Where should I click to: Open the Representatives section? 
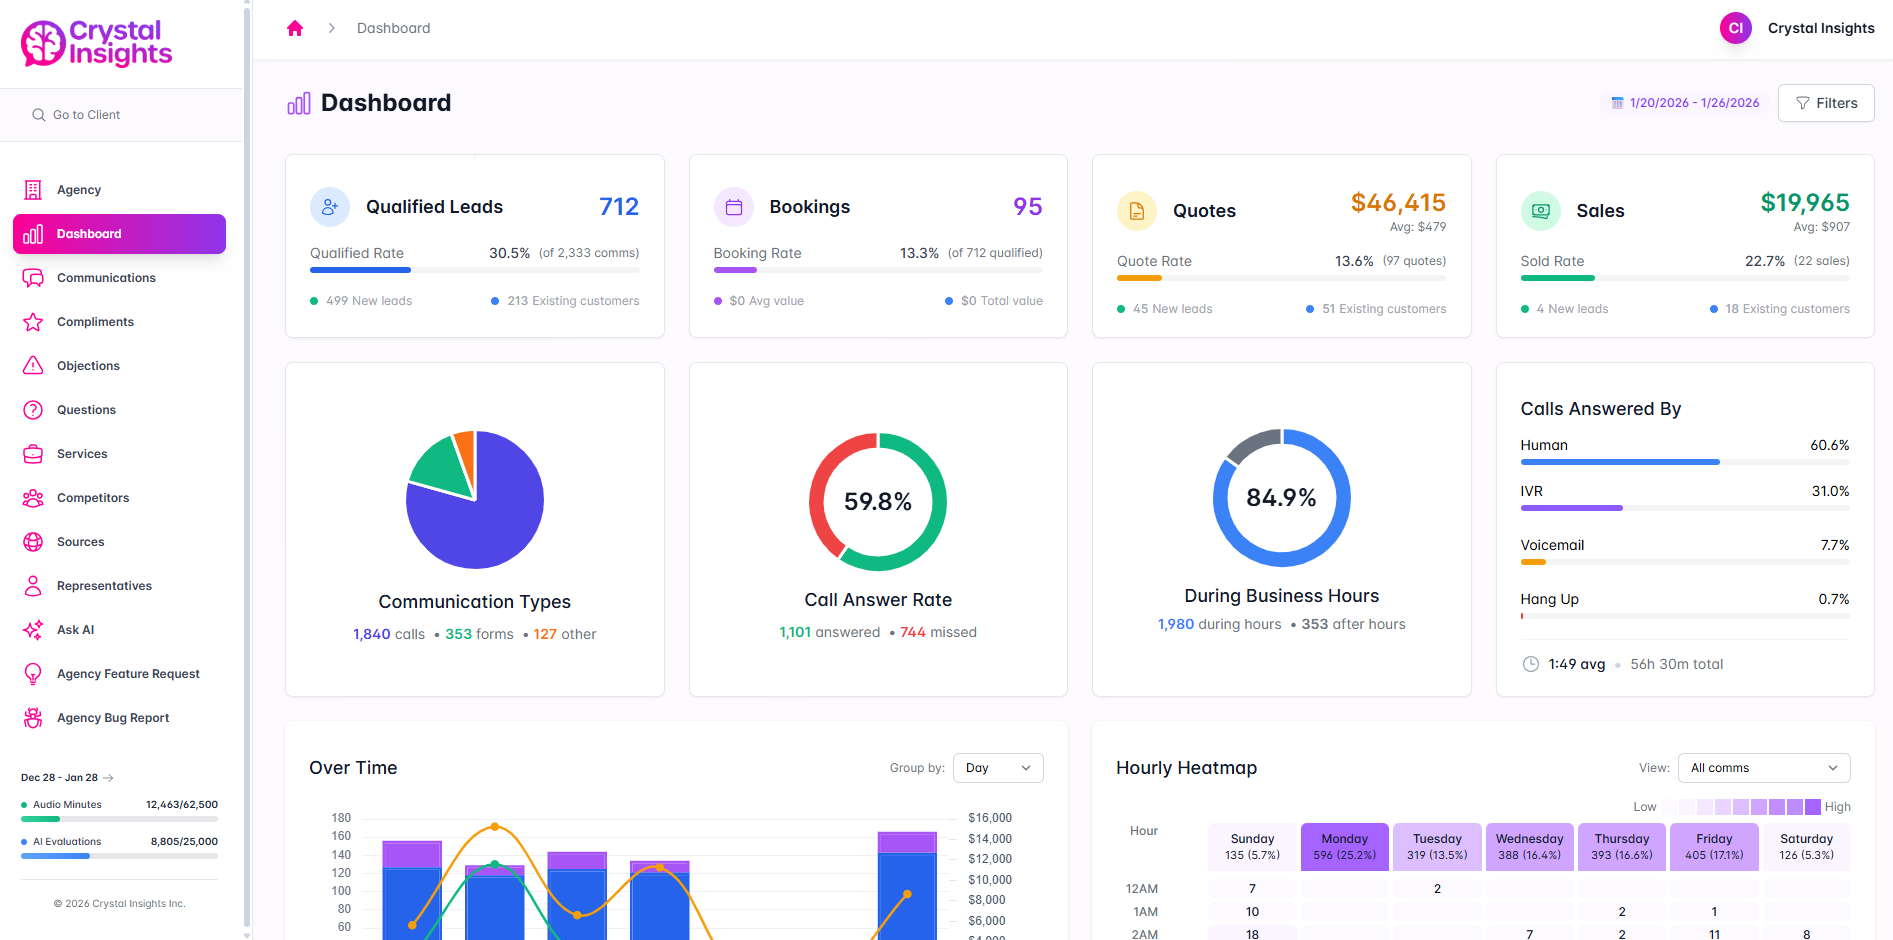[x=104, y=585]
